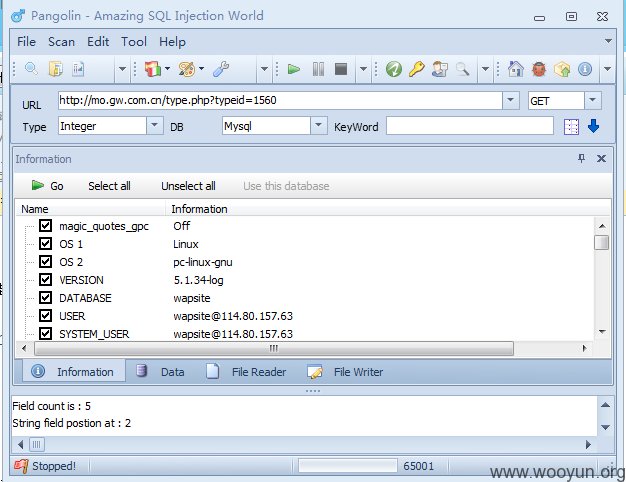Switch to the File Writer tab
This screenshot has width=626, height=482.
coord(345,372)
